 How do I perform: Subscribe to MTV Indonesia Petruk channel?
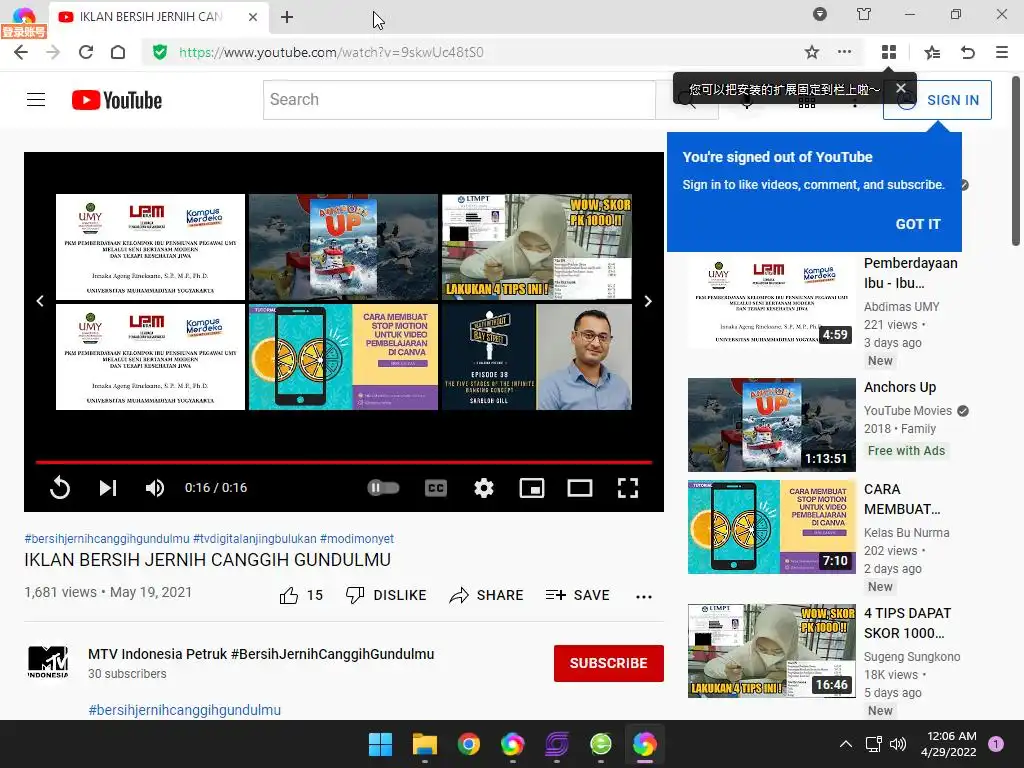coord(609,663)
